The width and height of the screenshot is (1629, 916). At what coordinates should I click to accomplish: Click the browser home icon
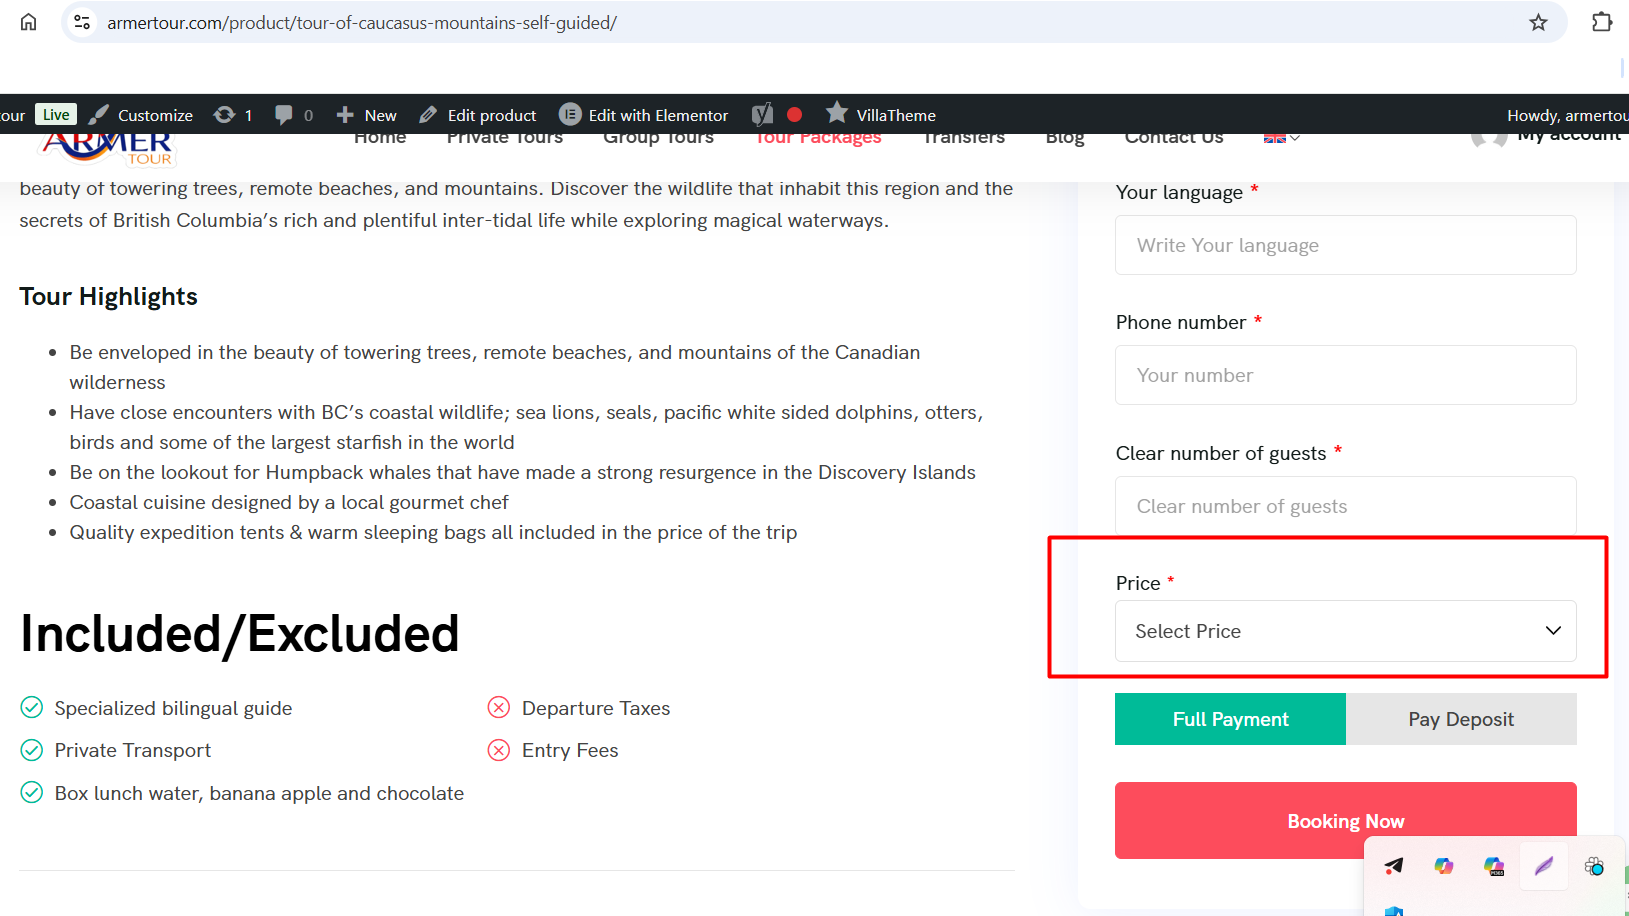[x=28, y=22]
